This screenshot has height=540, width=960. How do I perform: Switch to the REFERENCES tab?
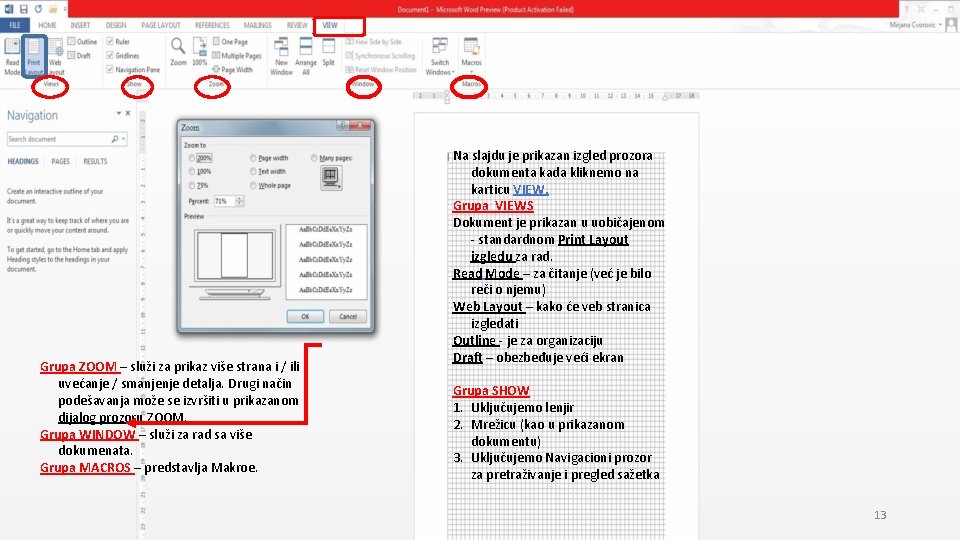tap(212, 25)
